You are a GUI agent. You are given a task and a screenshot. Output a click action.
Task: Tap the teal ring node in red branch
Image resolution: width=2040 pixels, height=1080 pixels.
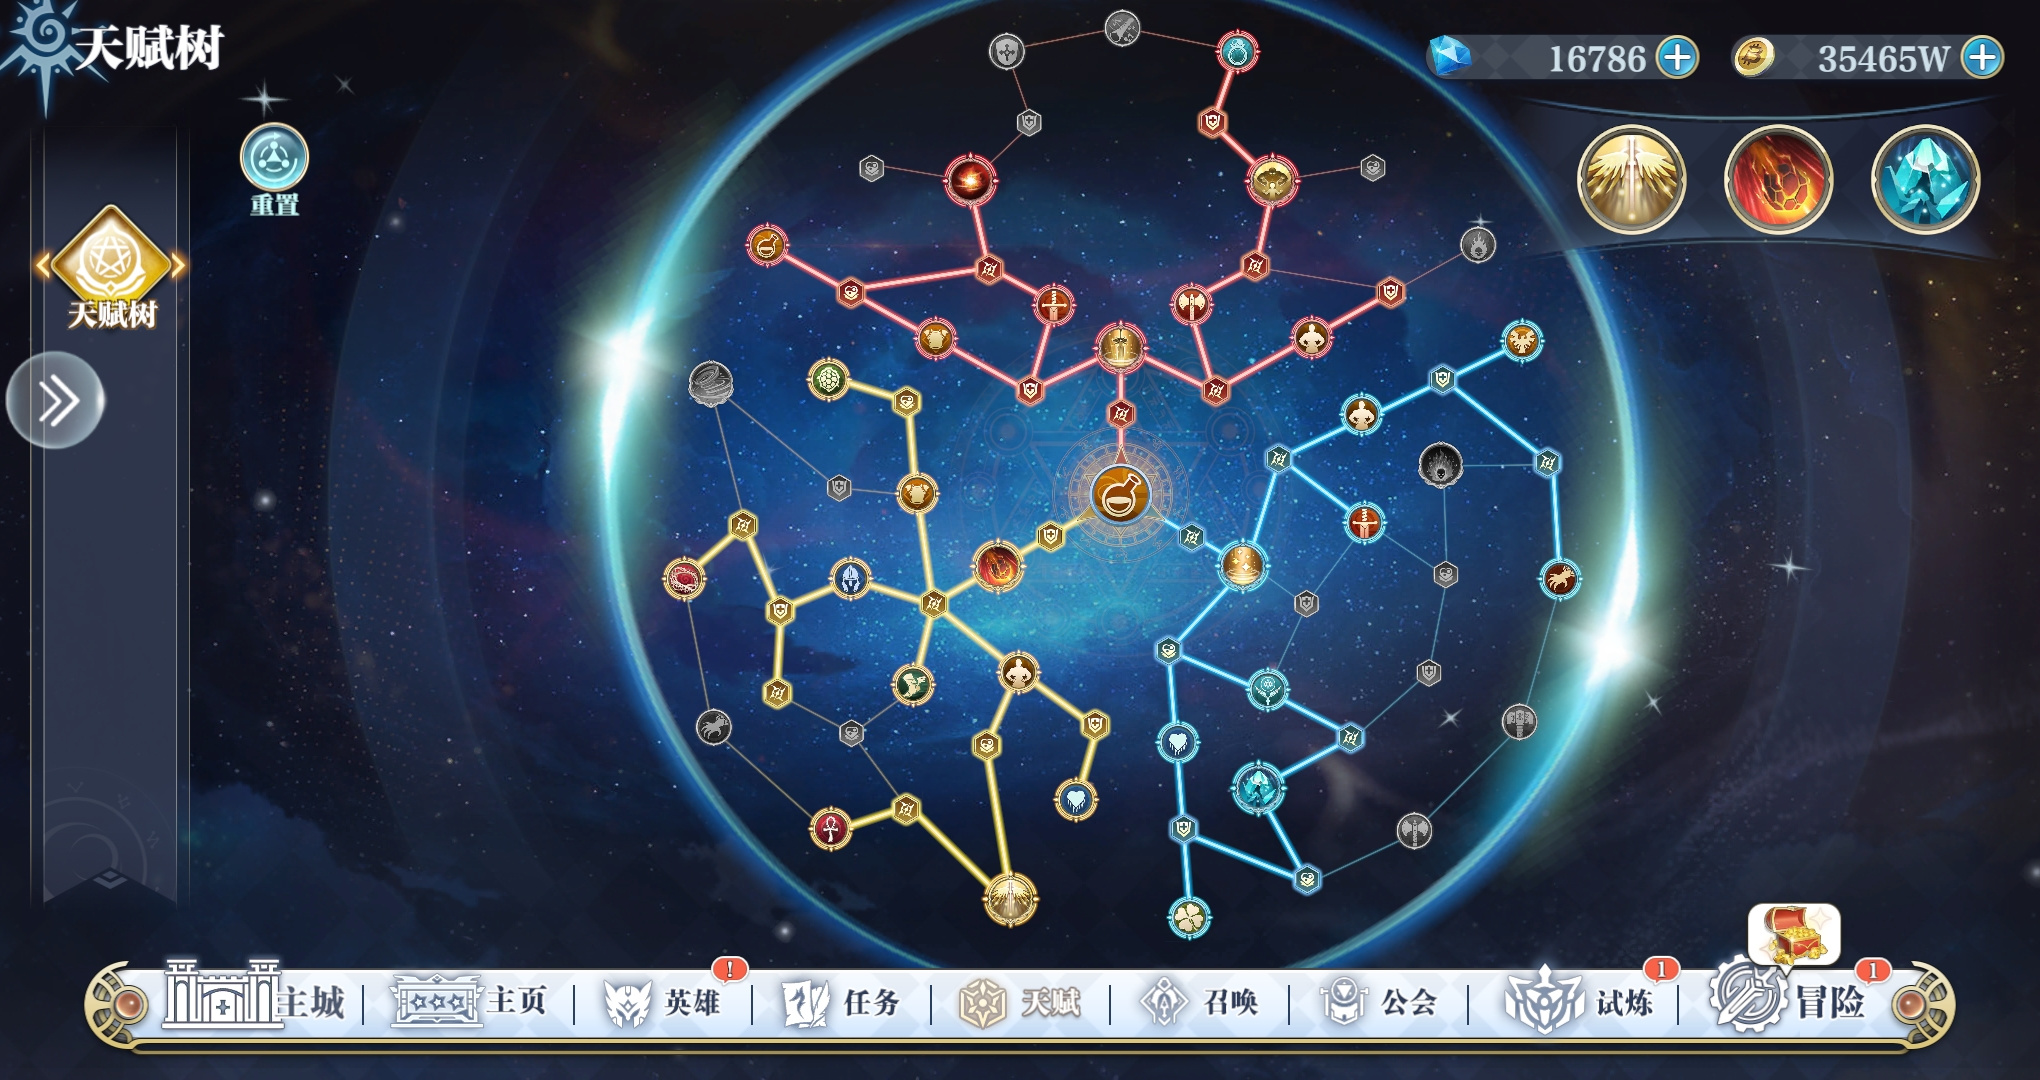[x=1237, y=51]
